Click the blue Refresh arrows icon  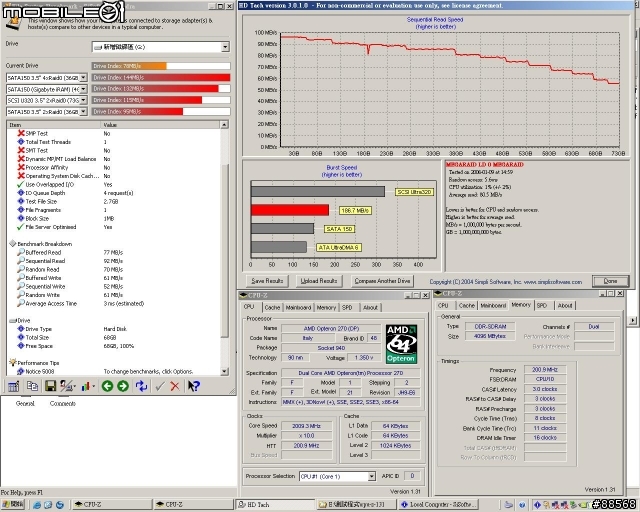pyautogui.click(x=141, y=386)
